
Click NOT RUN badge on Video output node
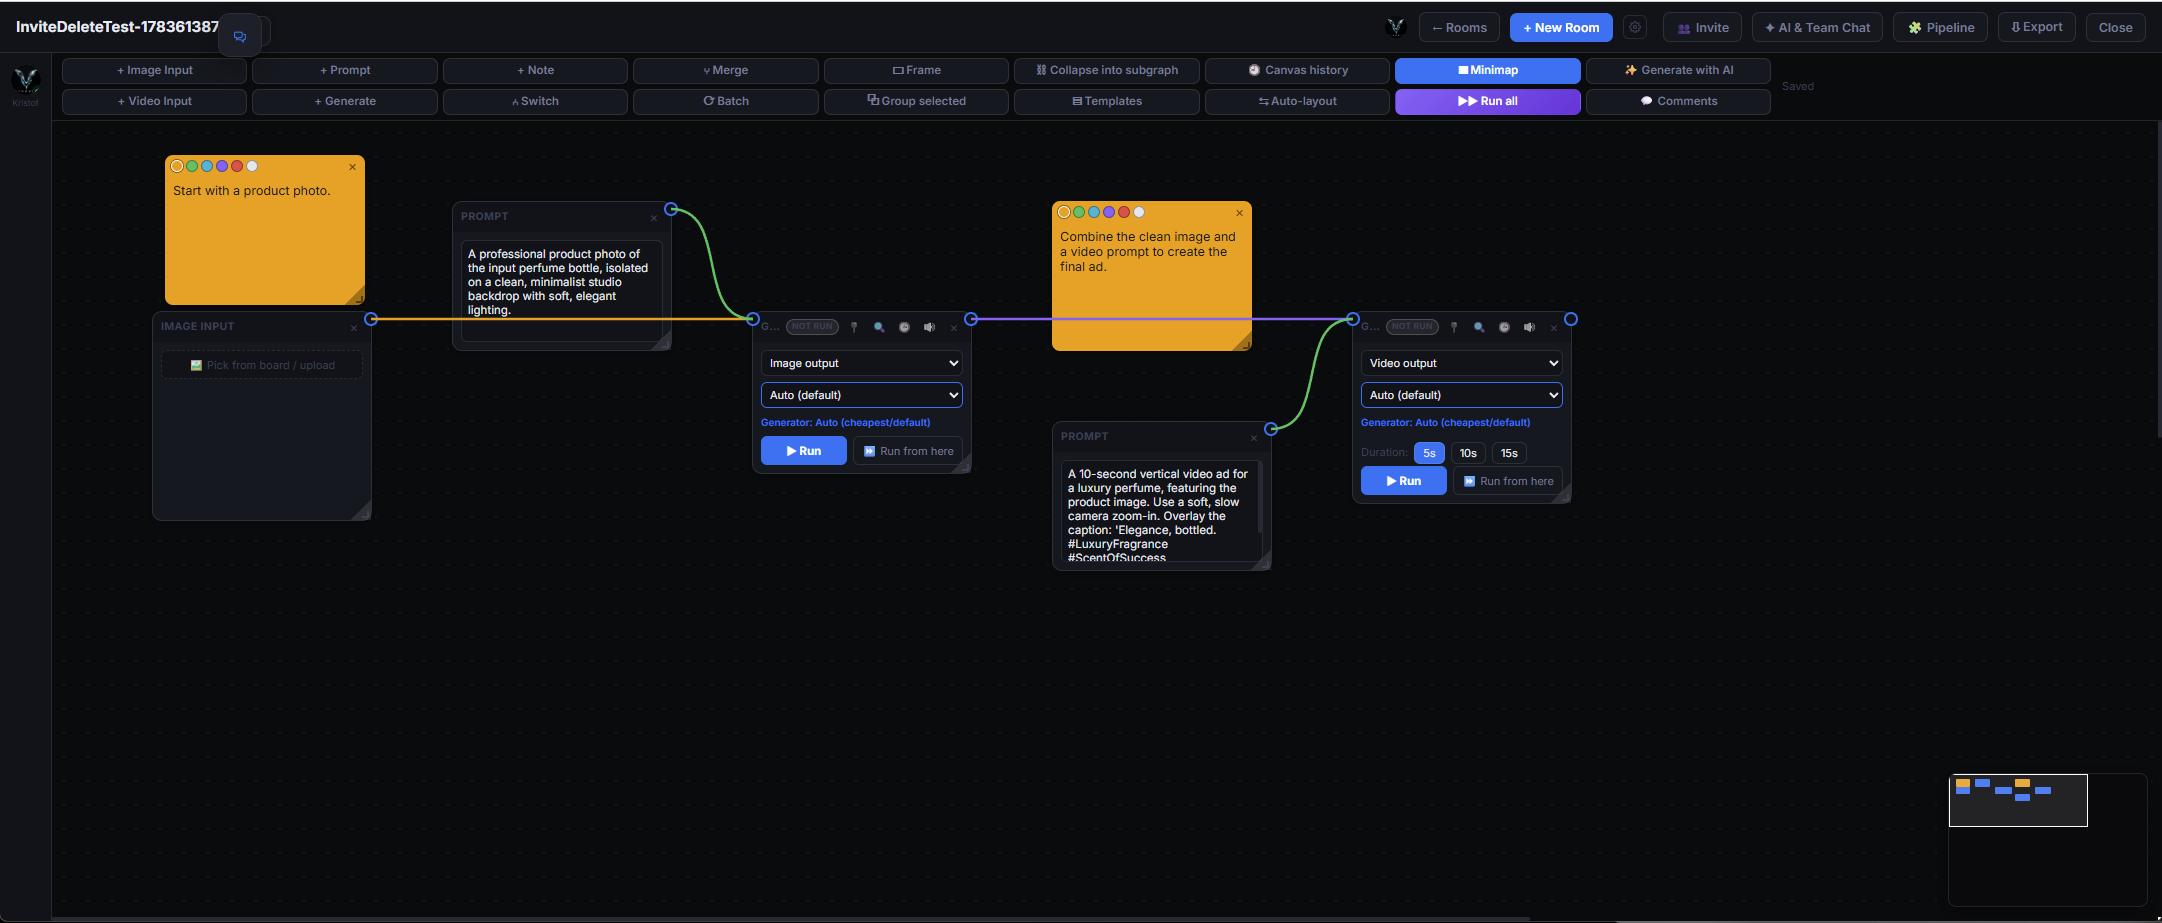click(x=1412, y=327)
